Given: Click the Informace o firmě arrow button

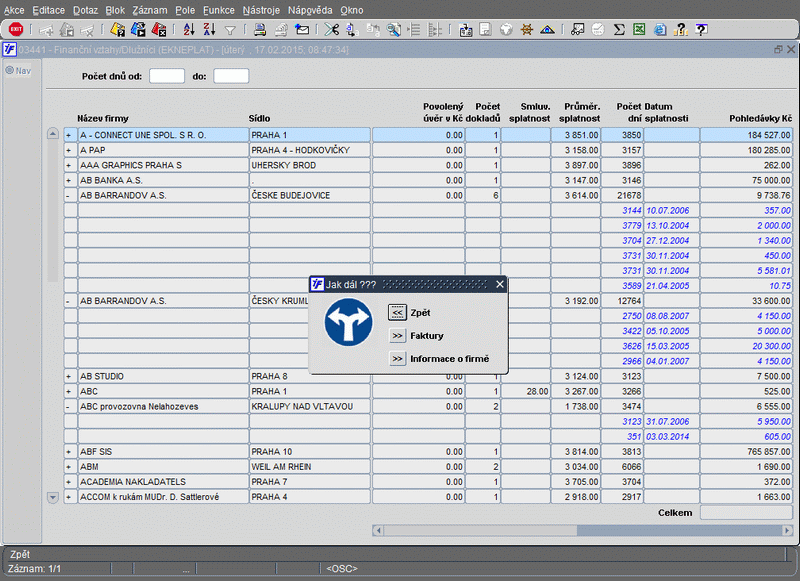Looking at the screenshot, I should tap(397, 359).
